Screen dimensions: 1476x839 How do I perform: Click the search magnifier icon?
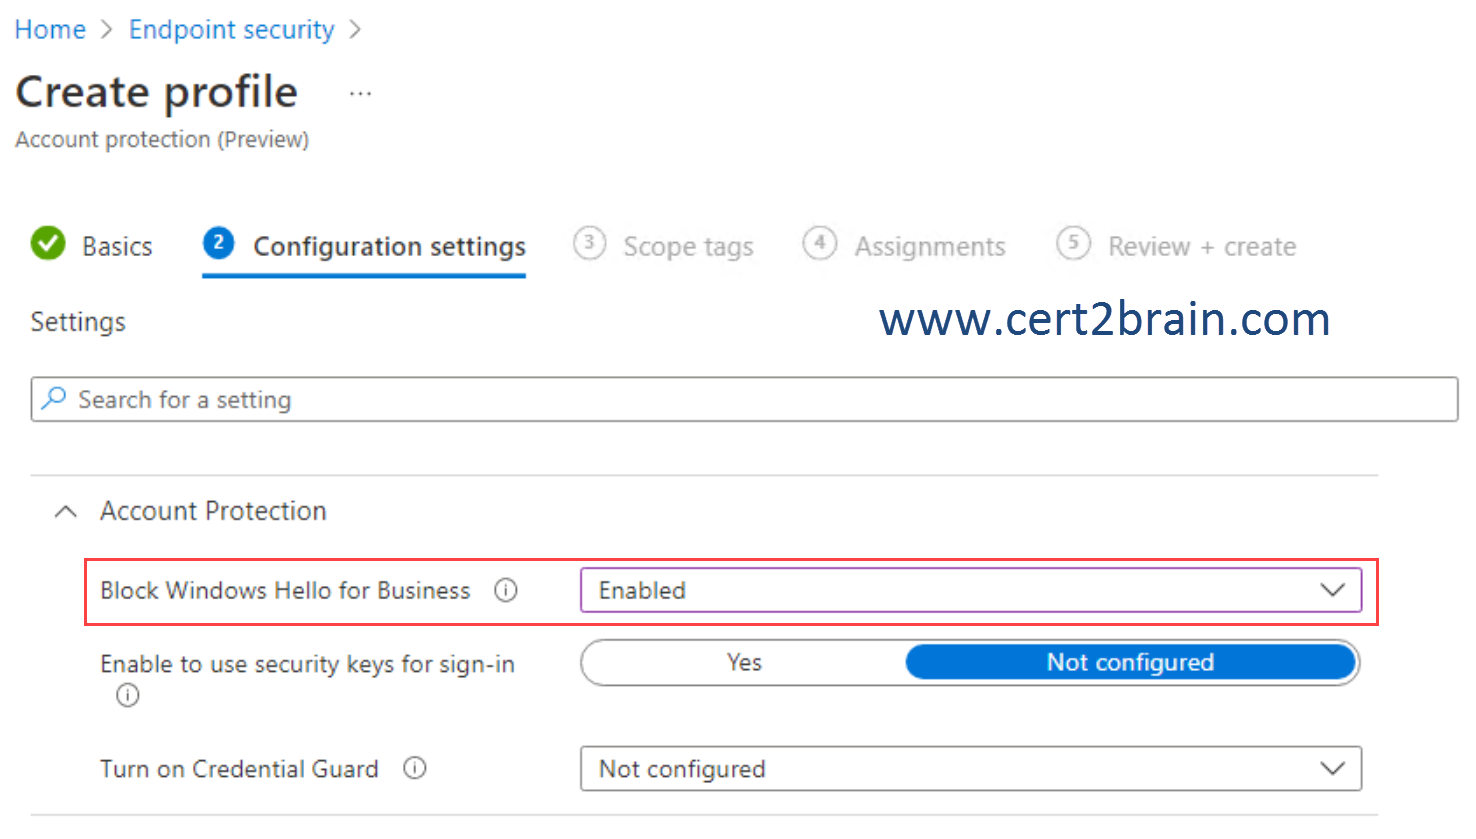pyautogui.click(x=54, y=399)
